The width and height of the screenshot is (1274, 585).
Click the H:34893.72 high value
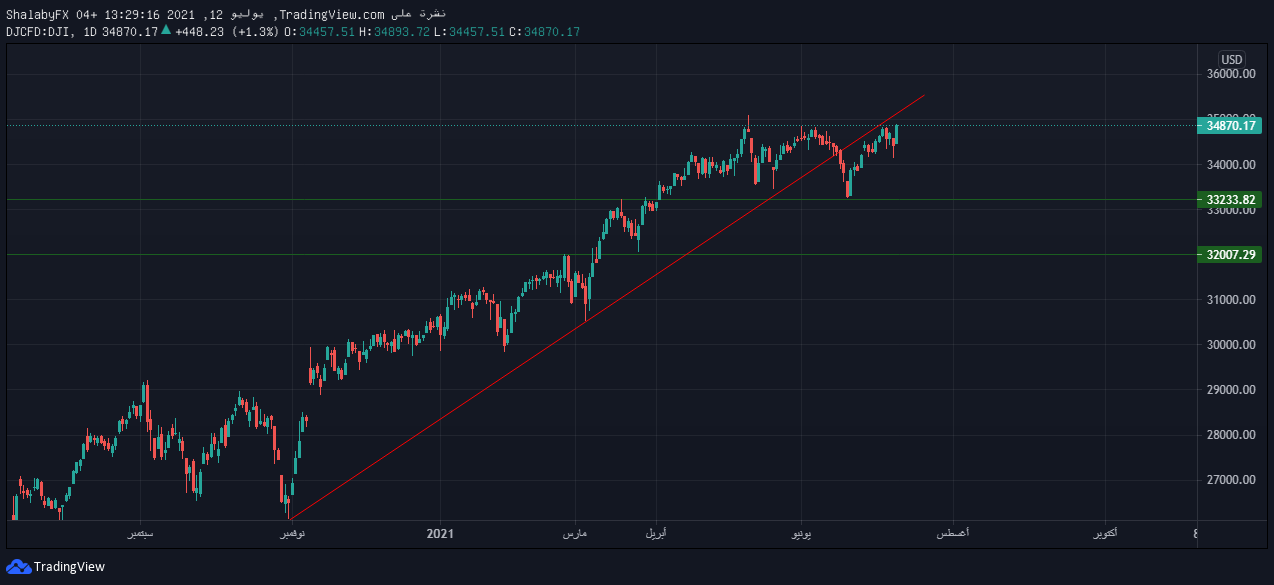coord(395,32)
